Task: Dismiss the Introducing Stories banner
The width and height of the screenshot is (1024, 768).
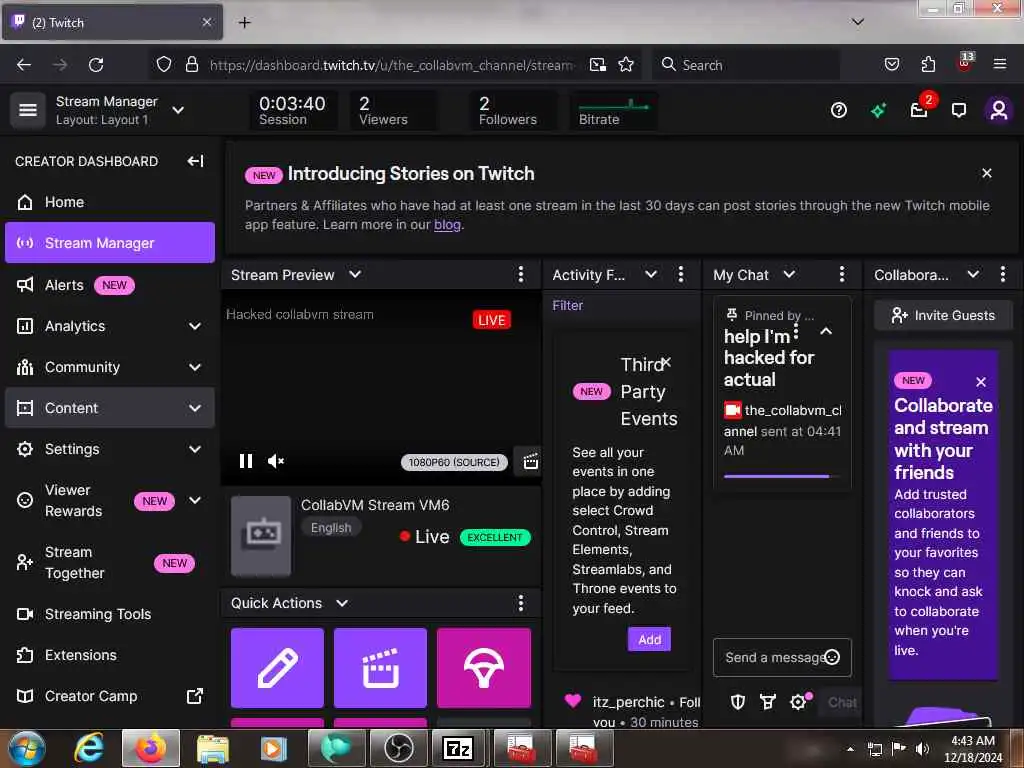Action: coord(987,173)
